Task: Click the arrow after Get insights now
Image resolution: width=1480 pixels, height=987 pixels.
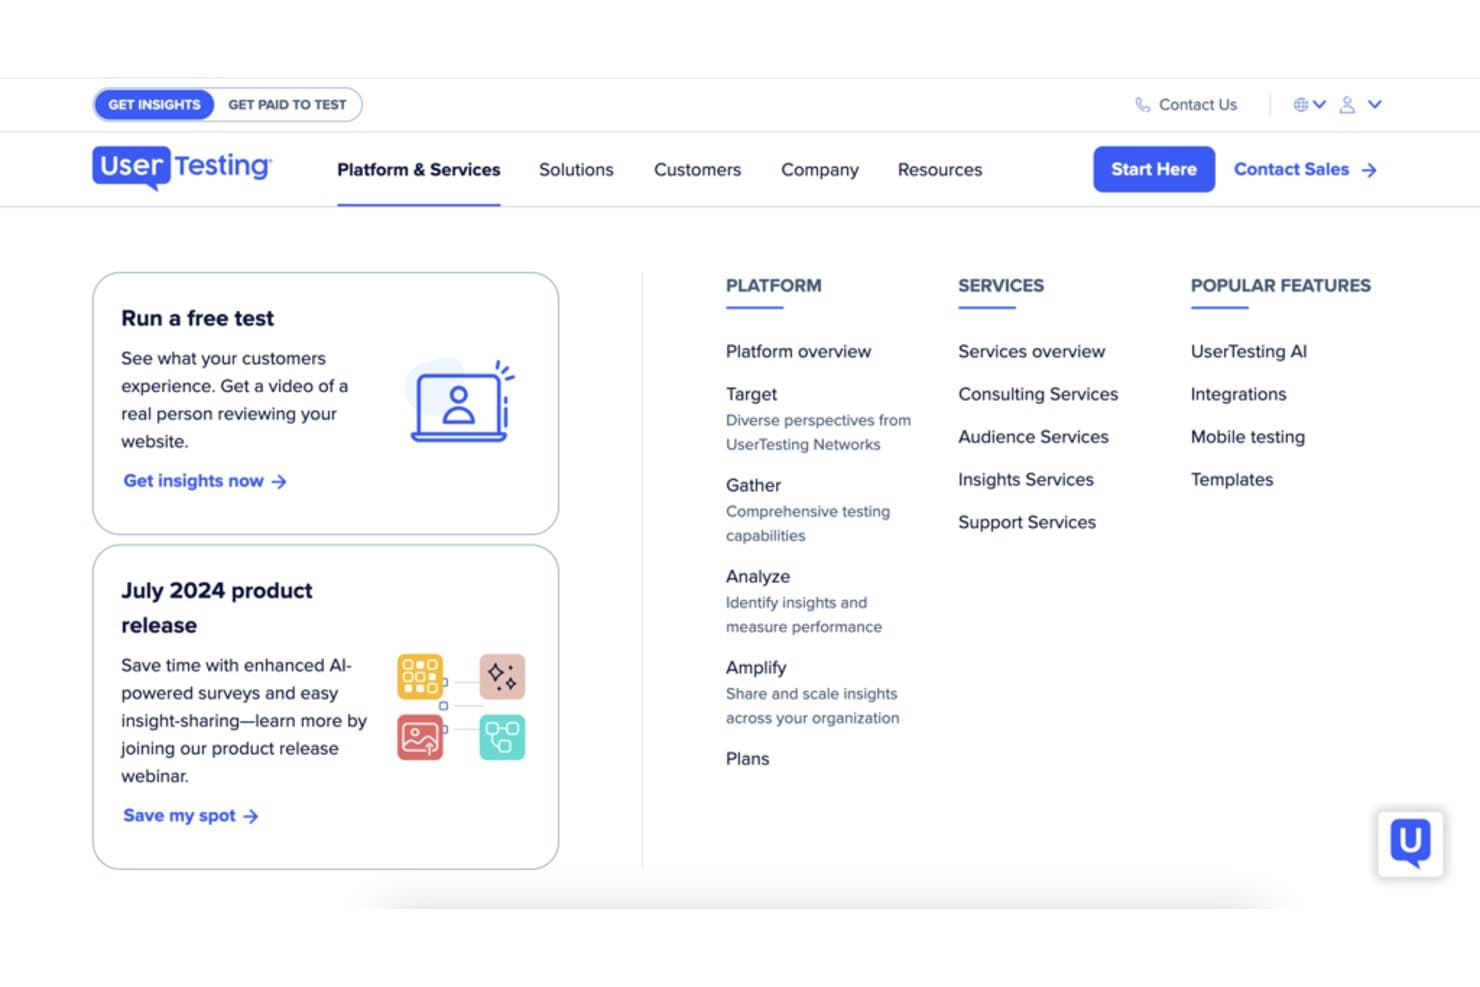Action: (x=279, y=481)
